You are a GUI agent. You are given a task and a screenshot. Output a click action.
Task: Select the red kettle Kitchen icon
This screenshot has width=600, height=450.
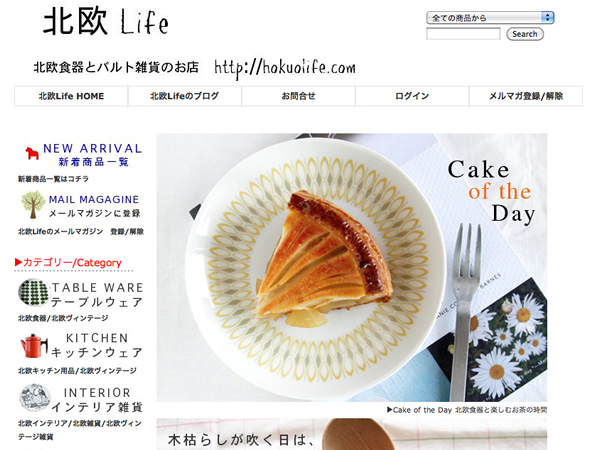pyautogui.click(x=34, y=346)
